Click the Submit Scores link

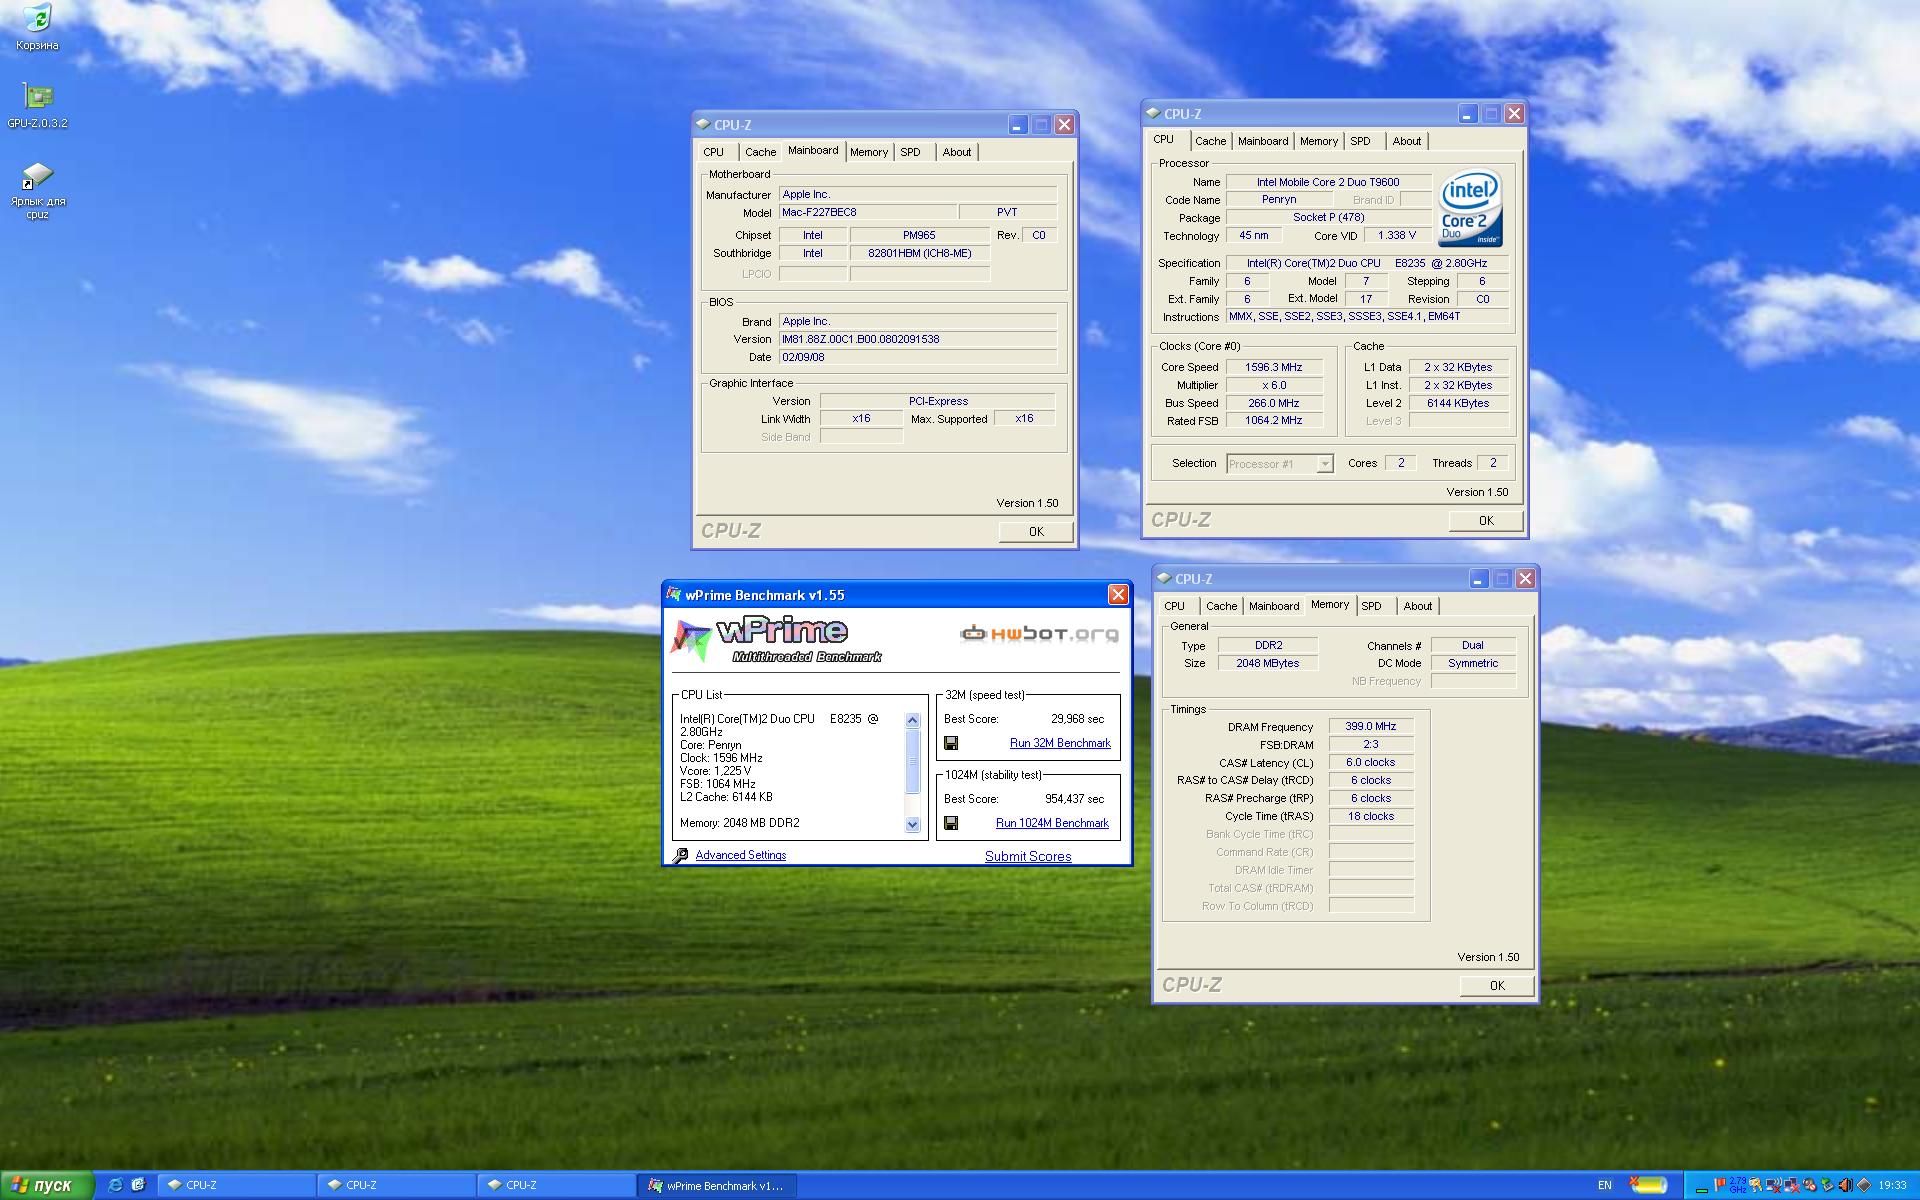pyautogui.click(x=1028, y=856)
